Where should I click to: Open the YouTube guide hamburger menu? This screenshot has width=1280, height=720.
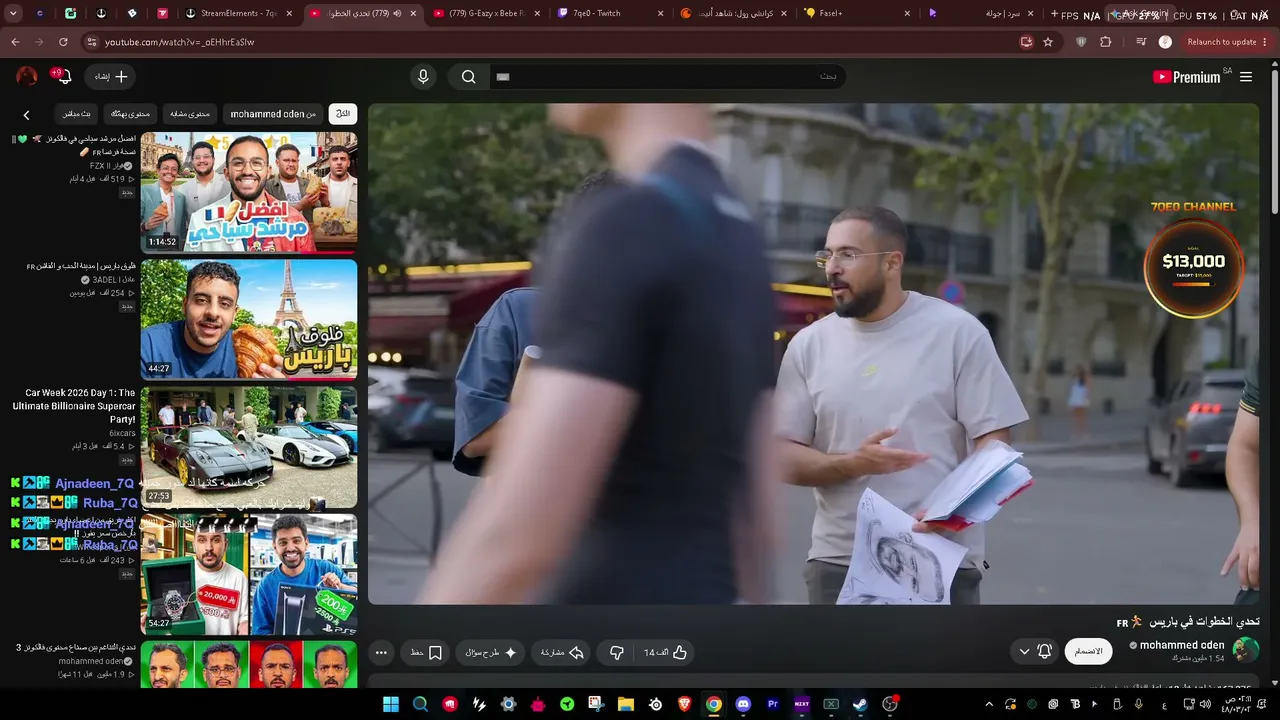(x=1246, y=77)
